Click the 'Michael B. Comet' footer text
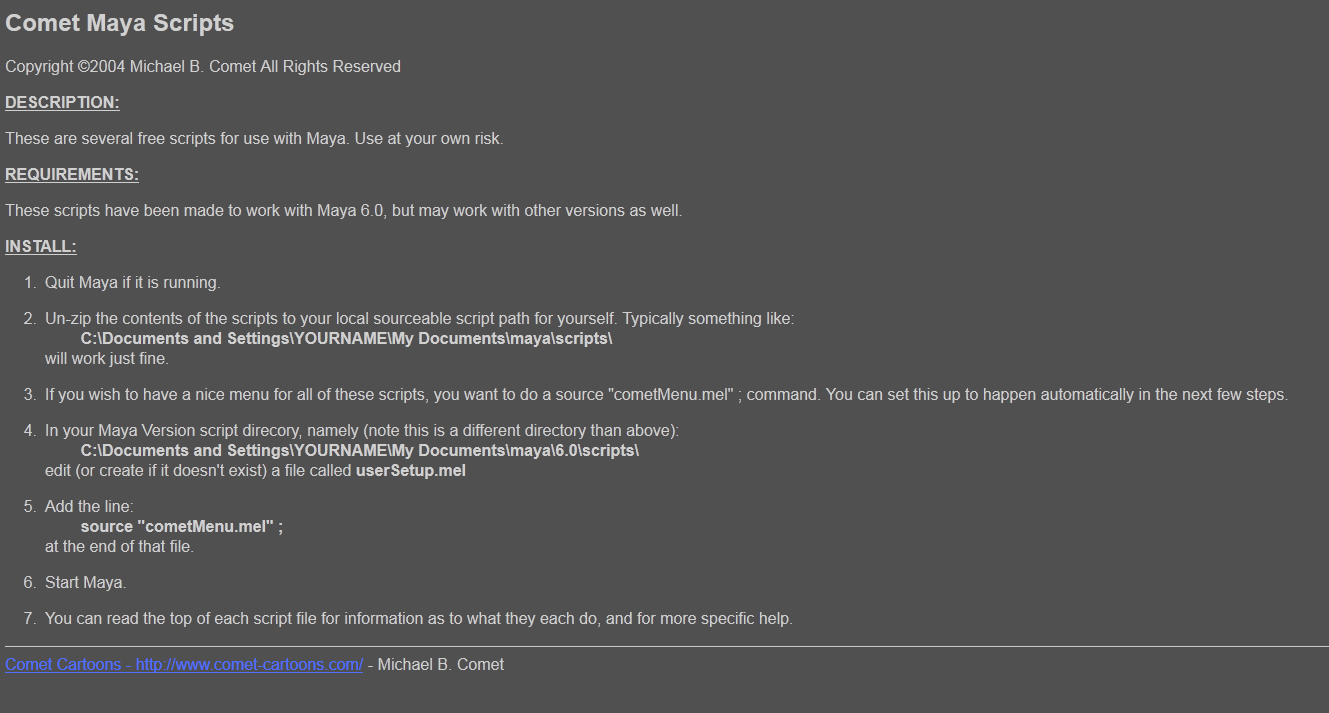This screenshot has width=1329, height=713. click(441, 665)
